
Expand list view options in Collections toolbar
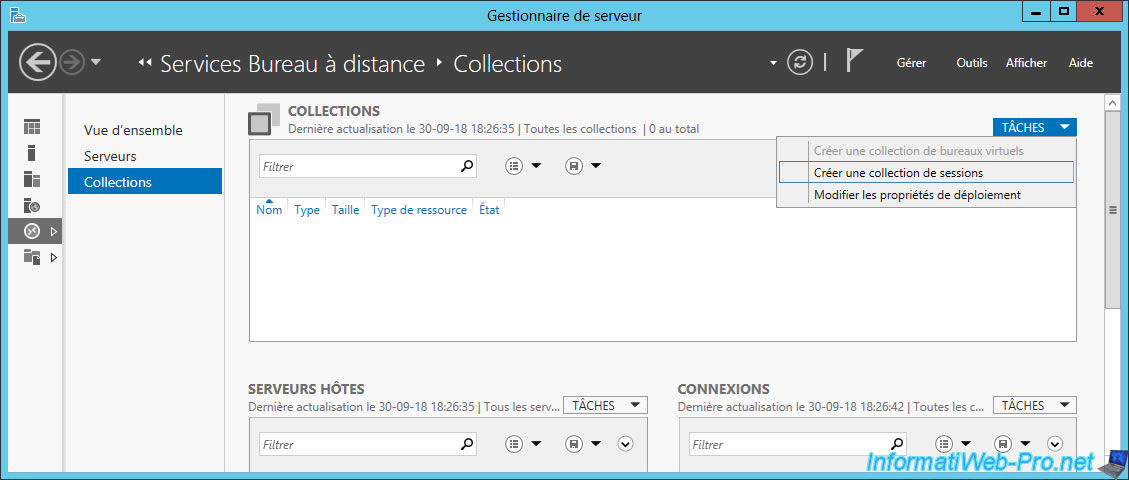(523, 166)
